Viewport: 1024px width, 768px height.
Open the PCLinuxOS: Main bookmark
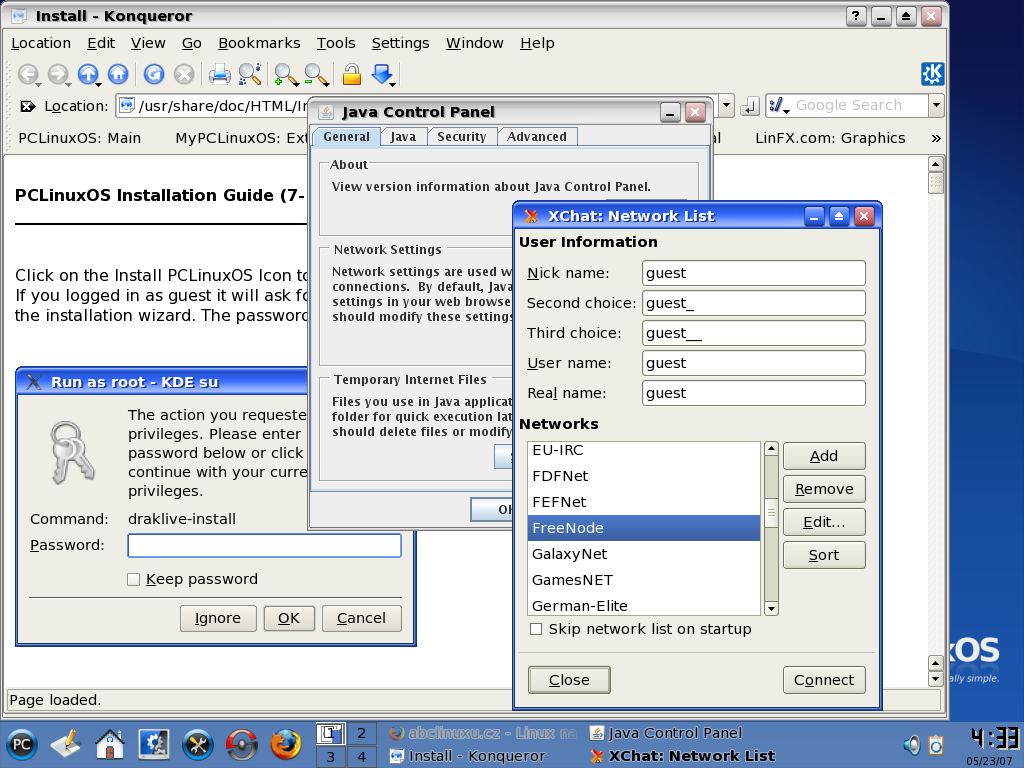pyautogui.click(x=80, y=138)
